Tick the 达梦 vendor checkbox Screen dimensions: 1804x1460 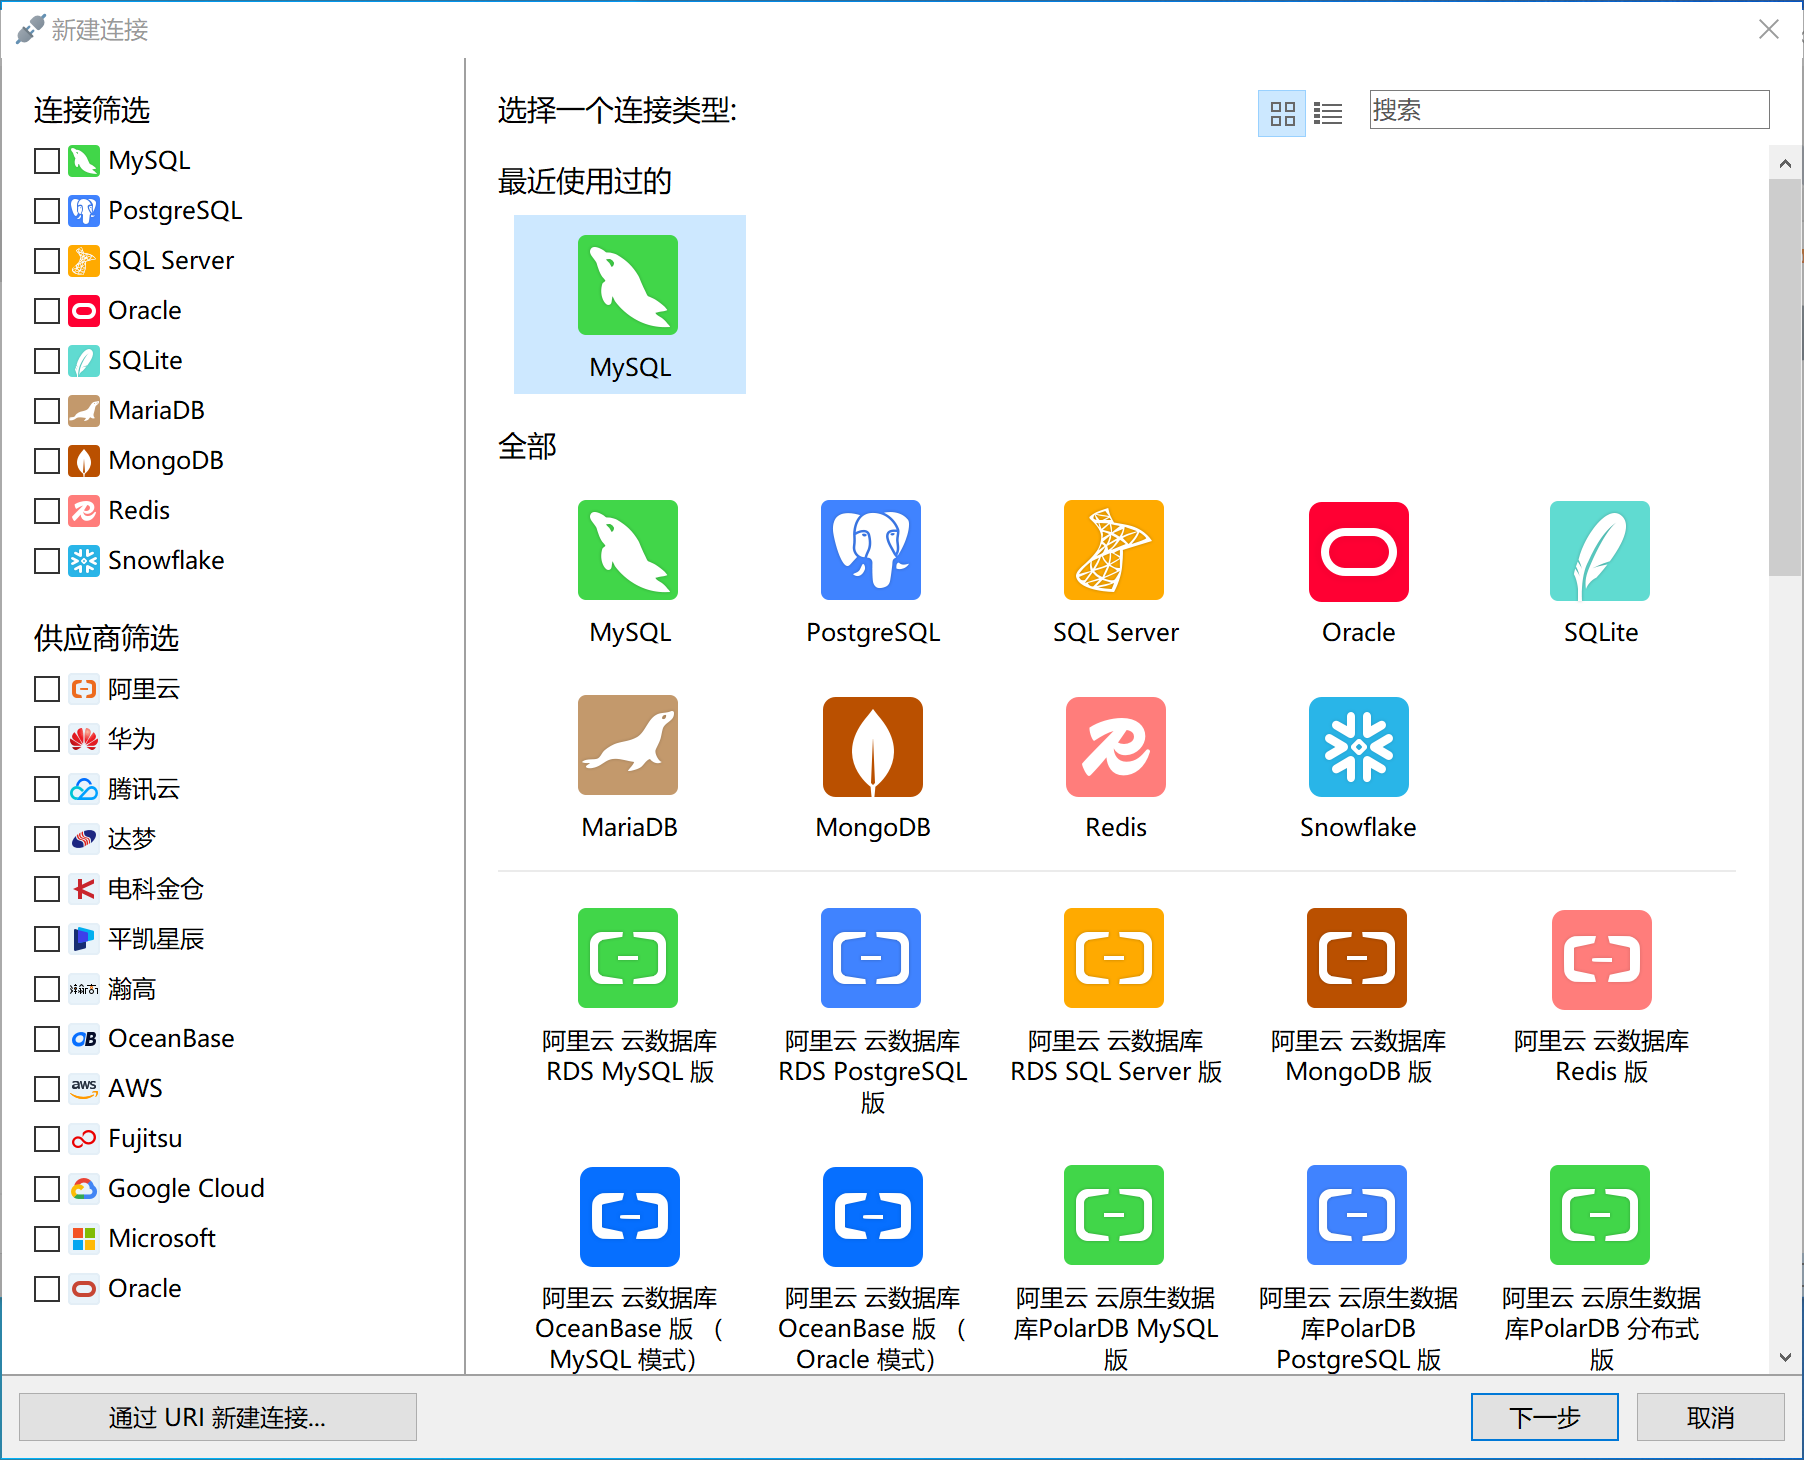(x=47, y=839)
